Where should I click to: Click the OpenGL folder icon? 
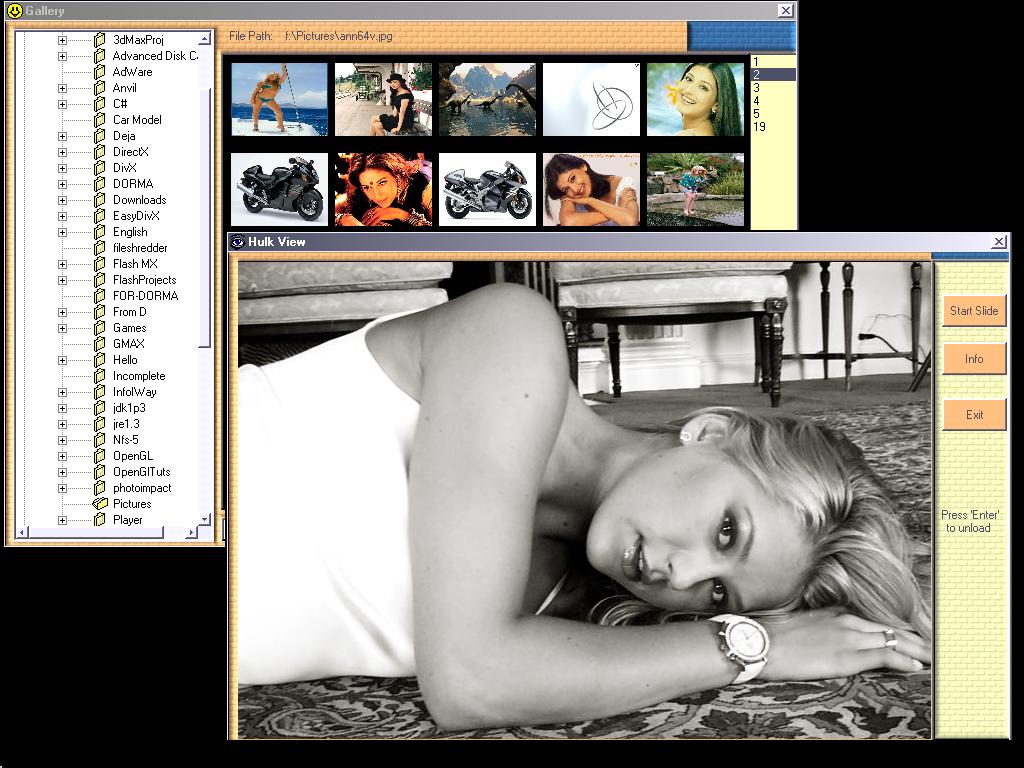(x=100, y=456)
